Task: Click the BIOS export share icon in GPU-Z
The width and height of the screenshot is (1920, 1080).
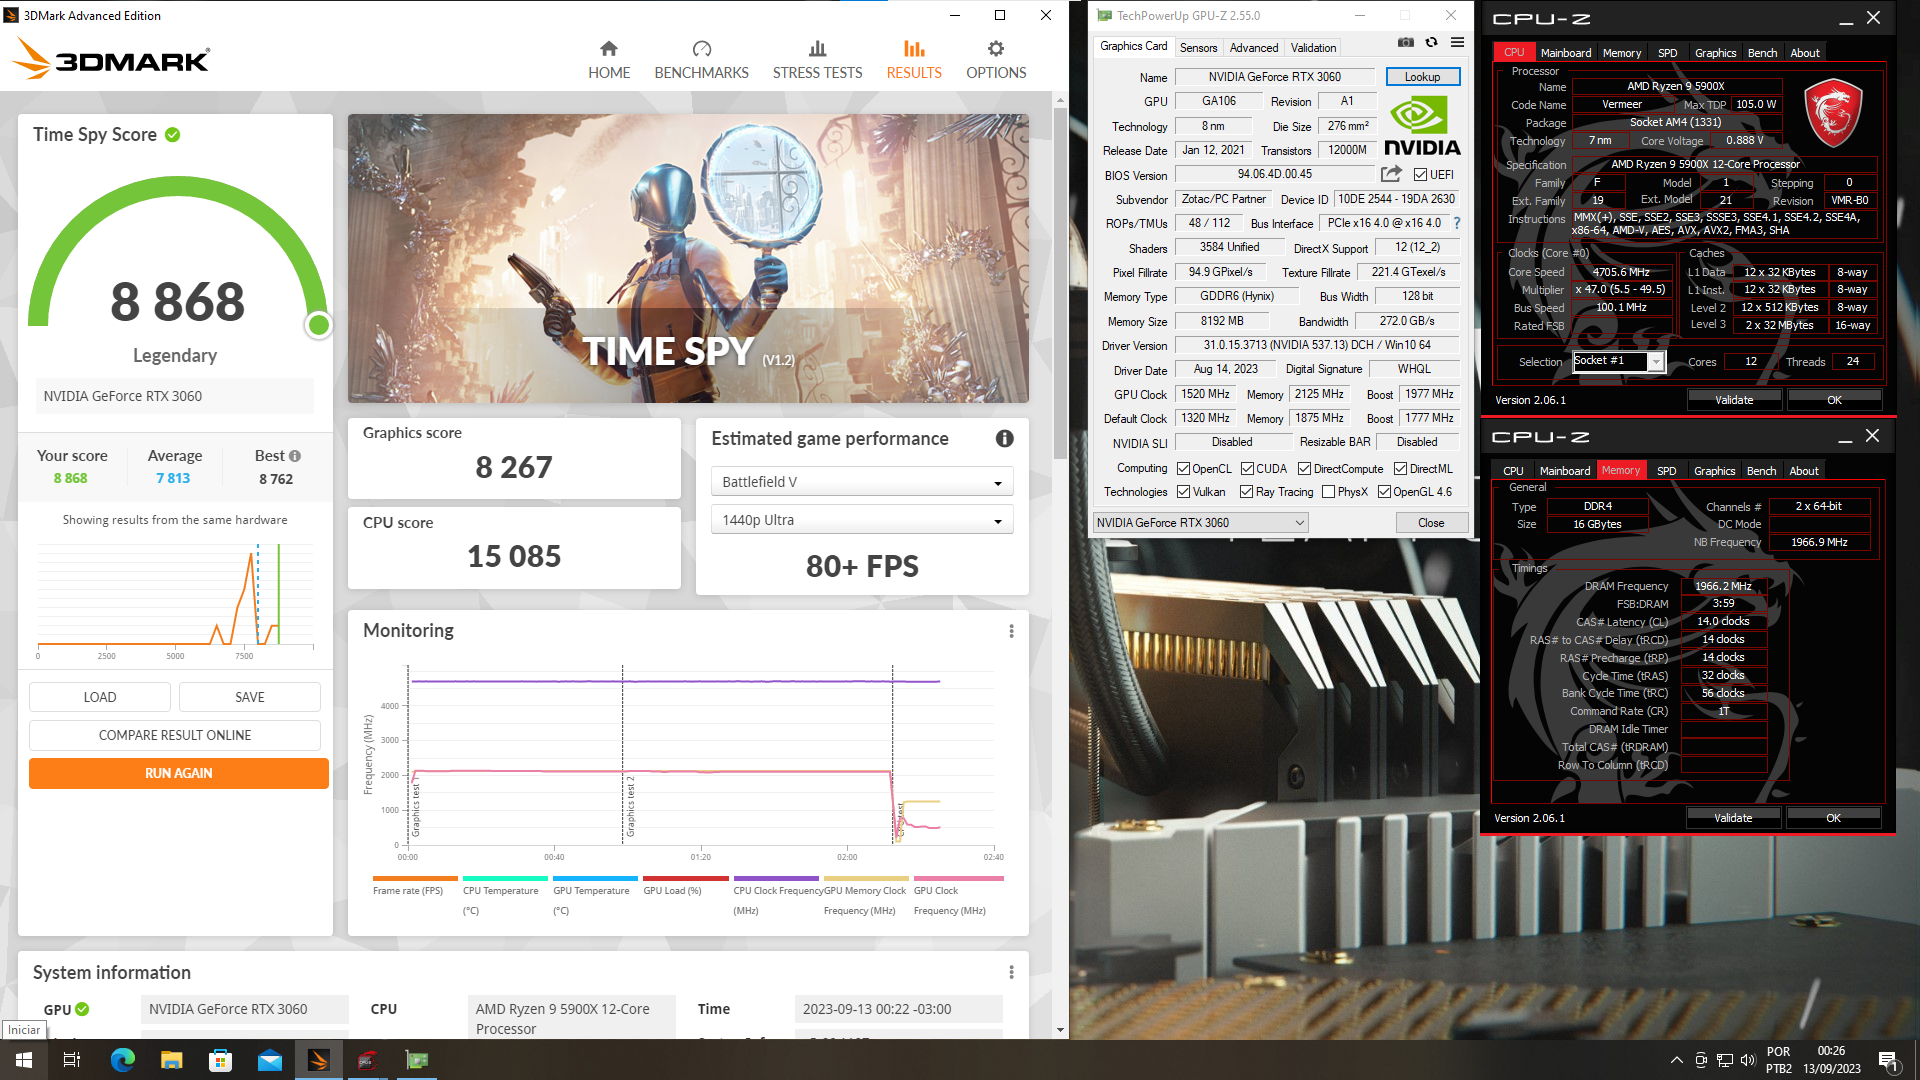Action: point(1391,174)
